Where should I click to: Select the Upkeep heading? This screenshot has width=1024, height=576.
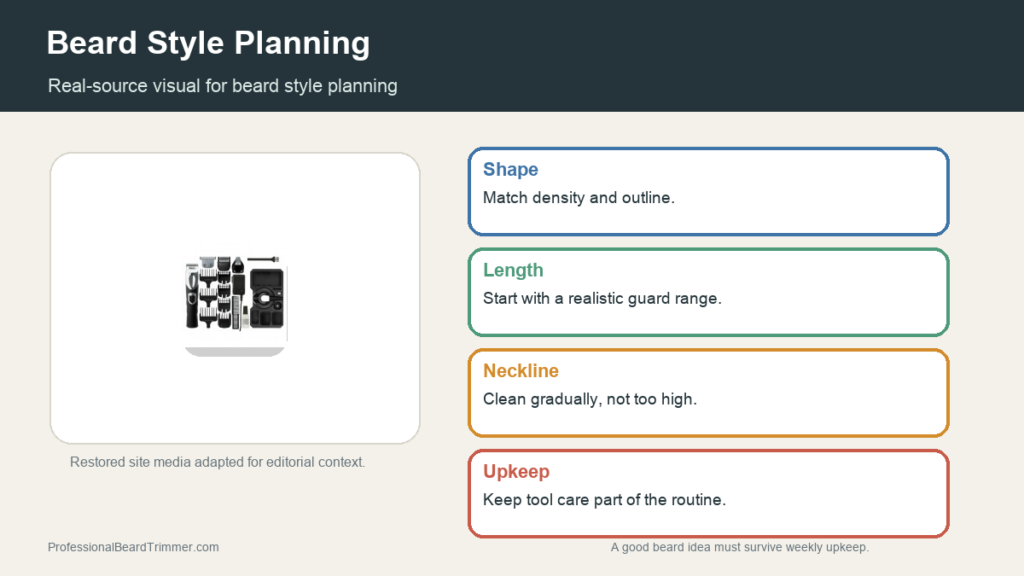click(x=516, y=471)
